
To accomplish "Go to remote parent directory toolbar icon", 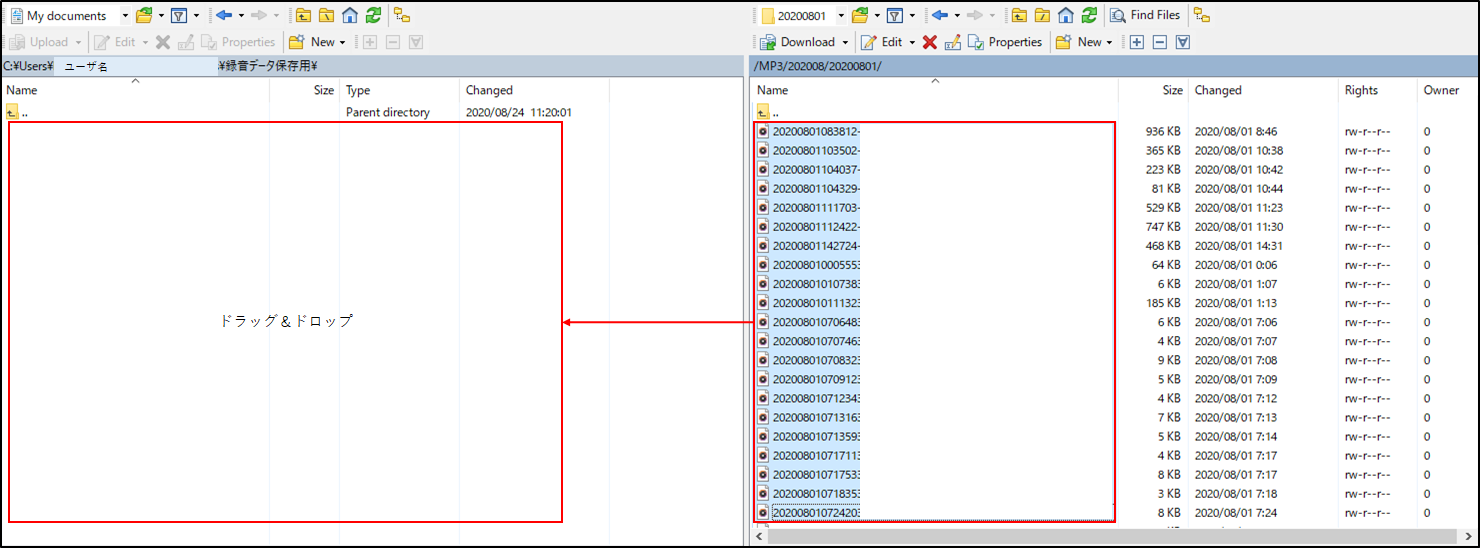I will pos(1019,15).
